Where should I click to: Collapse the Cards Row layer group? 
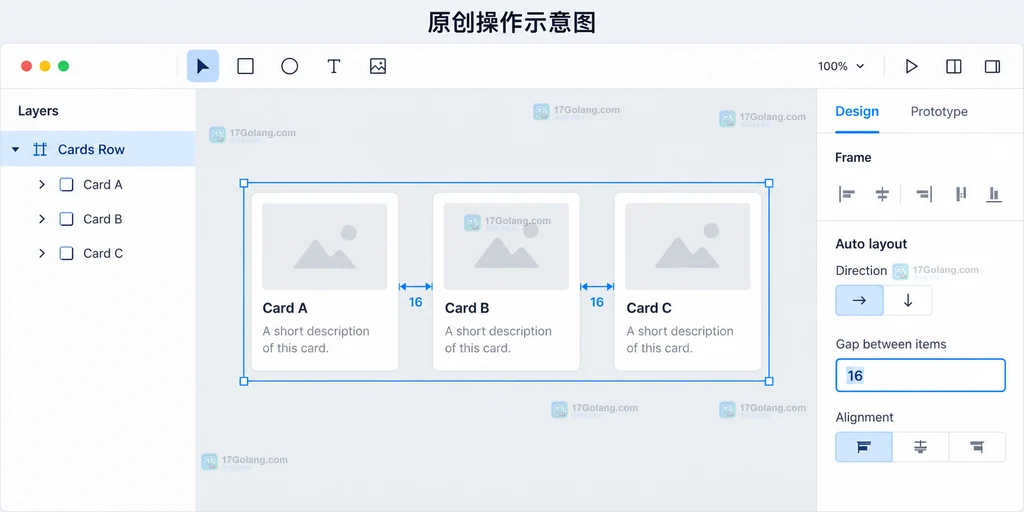pyautogui.click(x=16, y=150)
